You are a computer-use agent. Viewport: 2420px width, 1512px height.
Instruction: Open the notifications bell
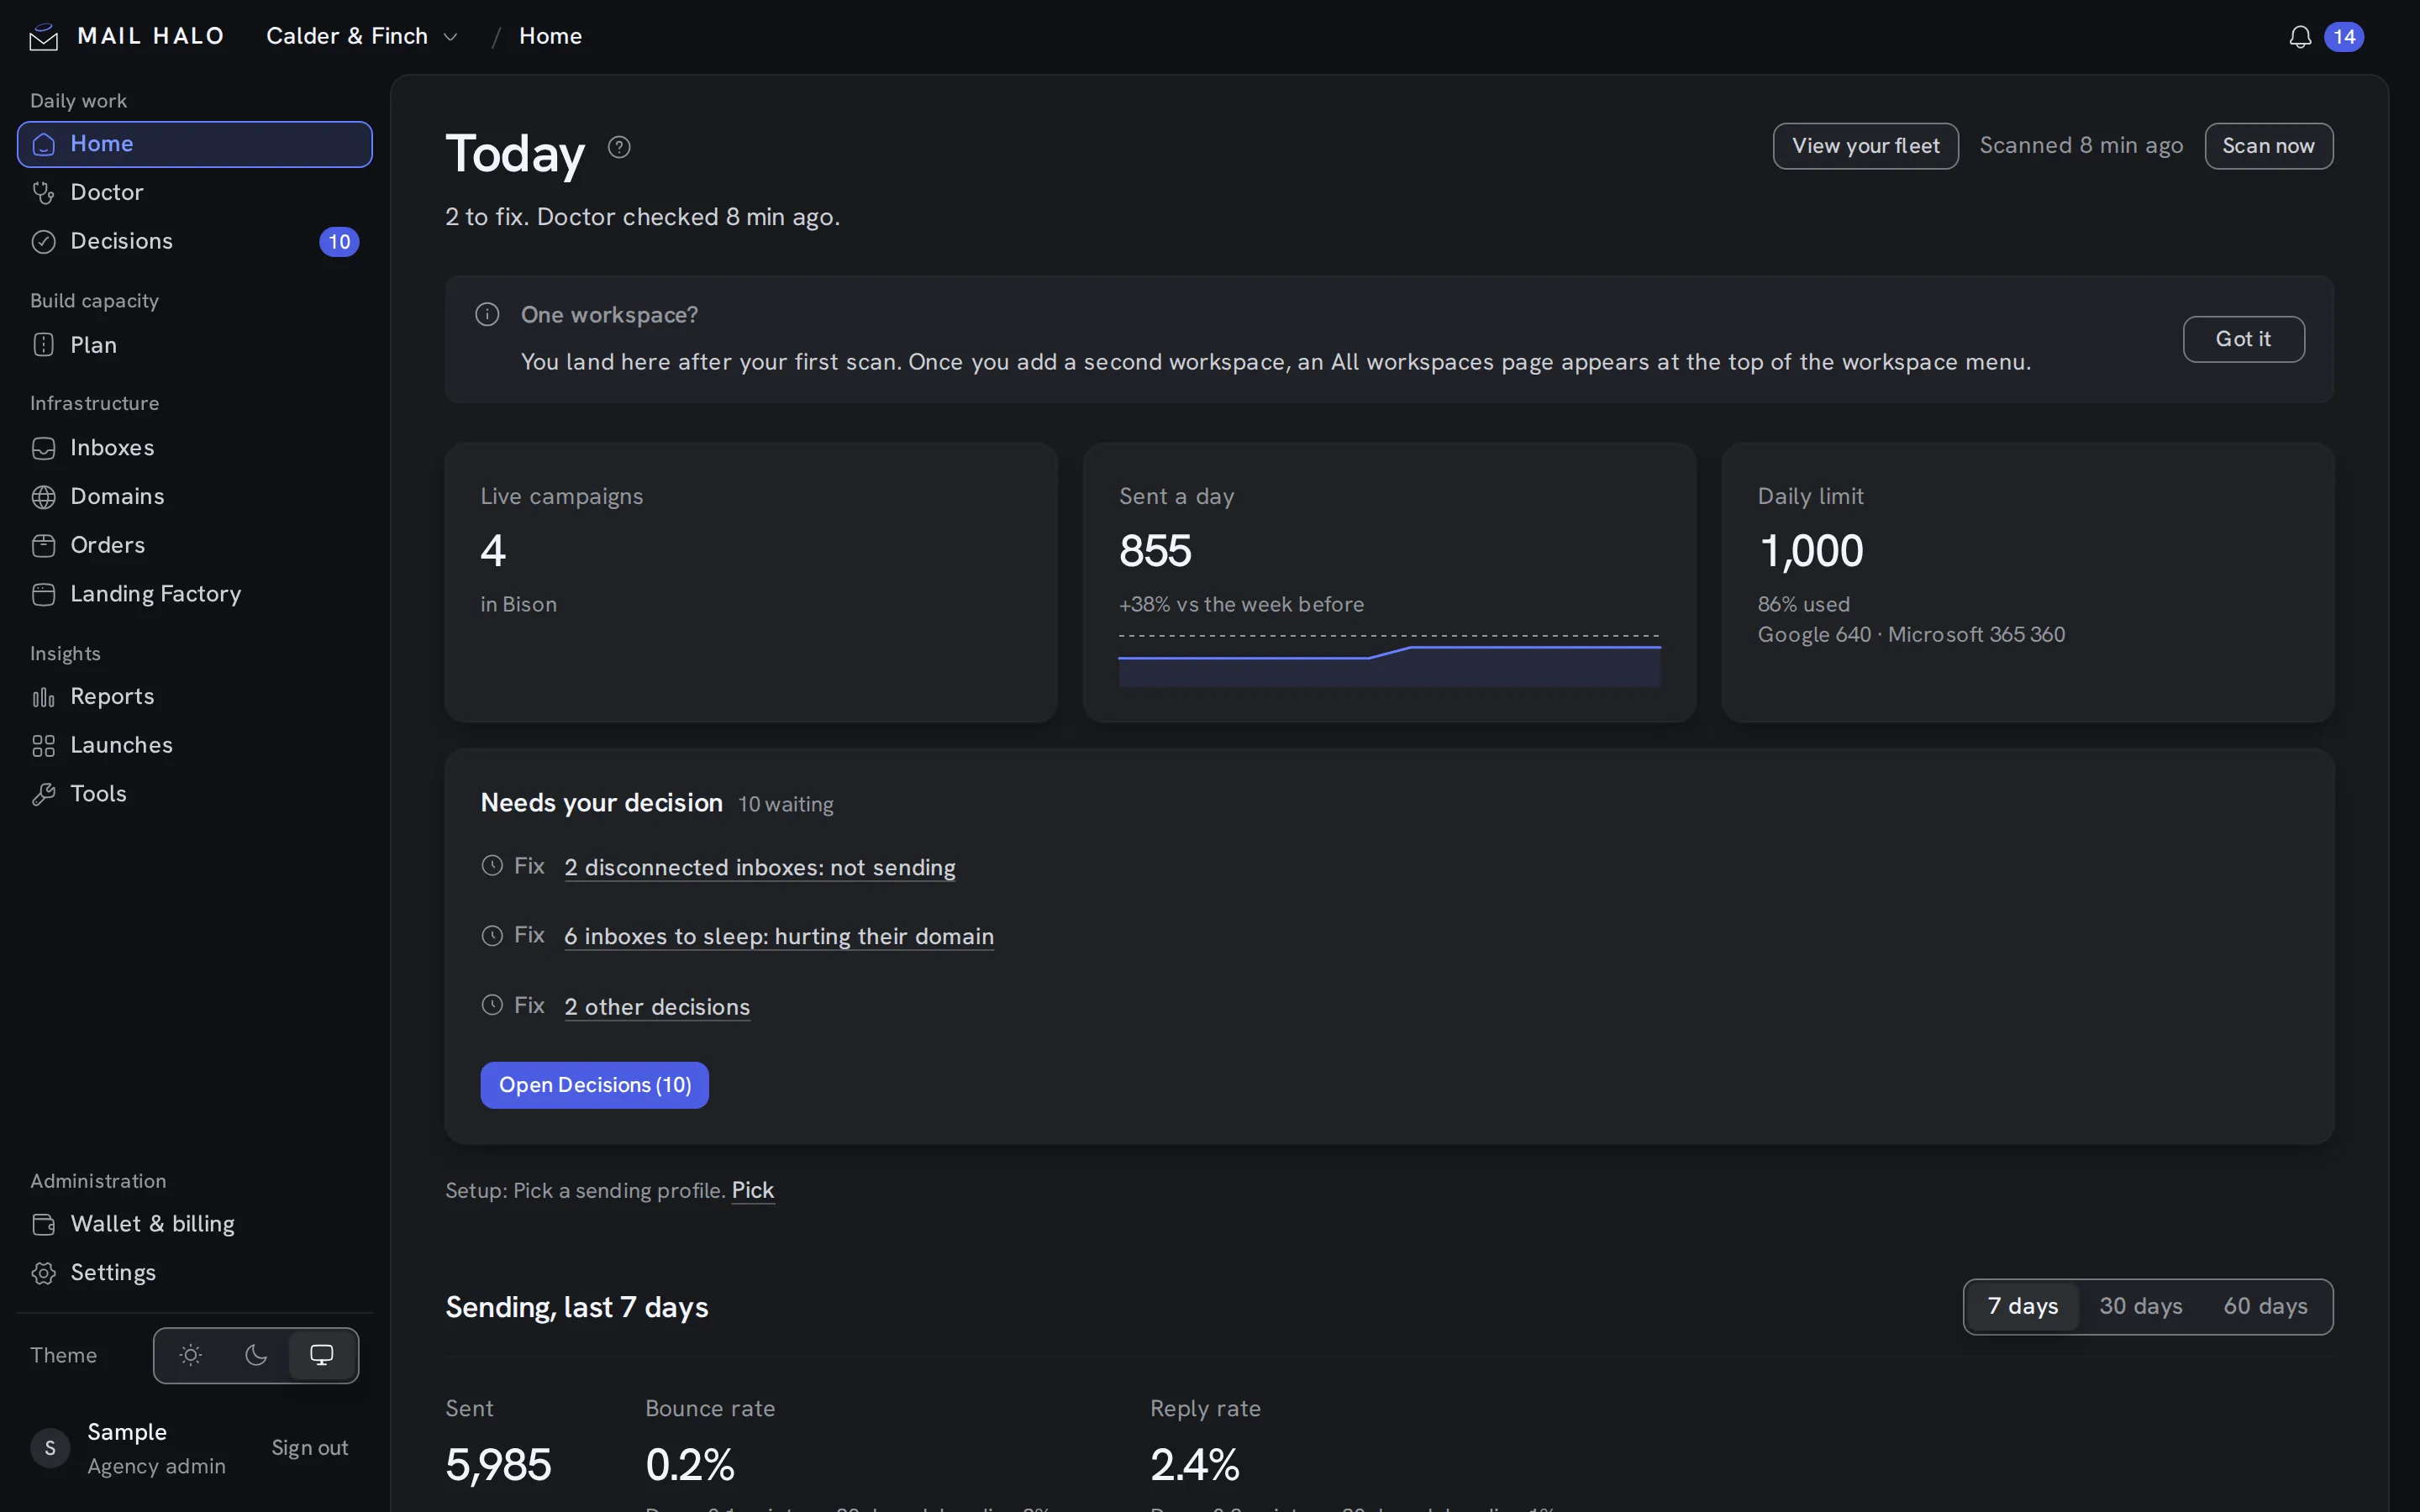tap(2300, 37)
